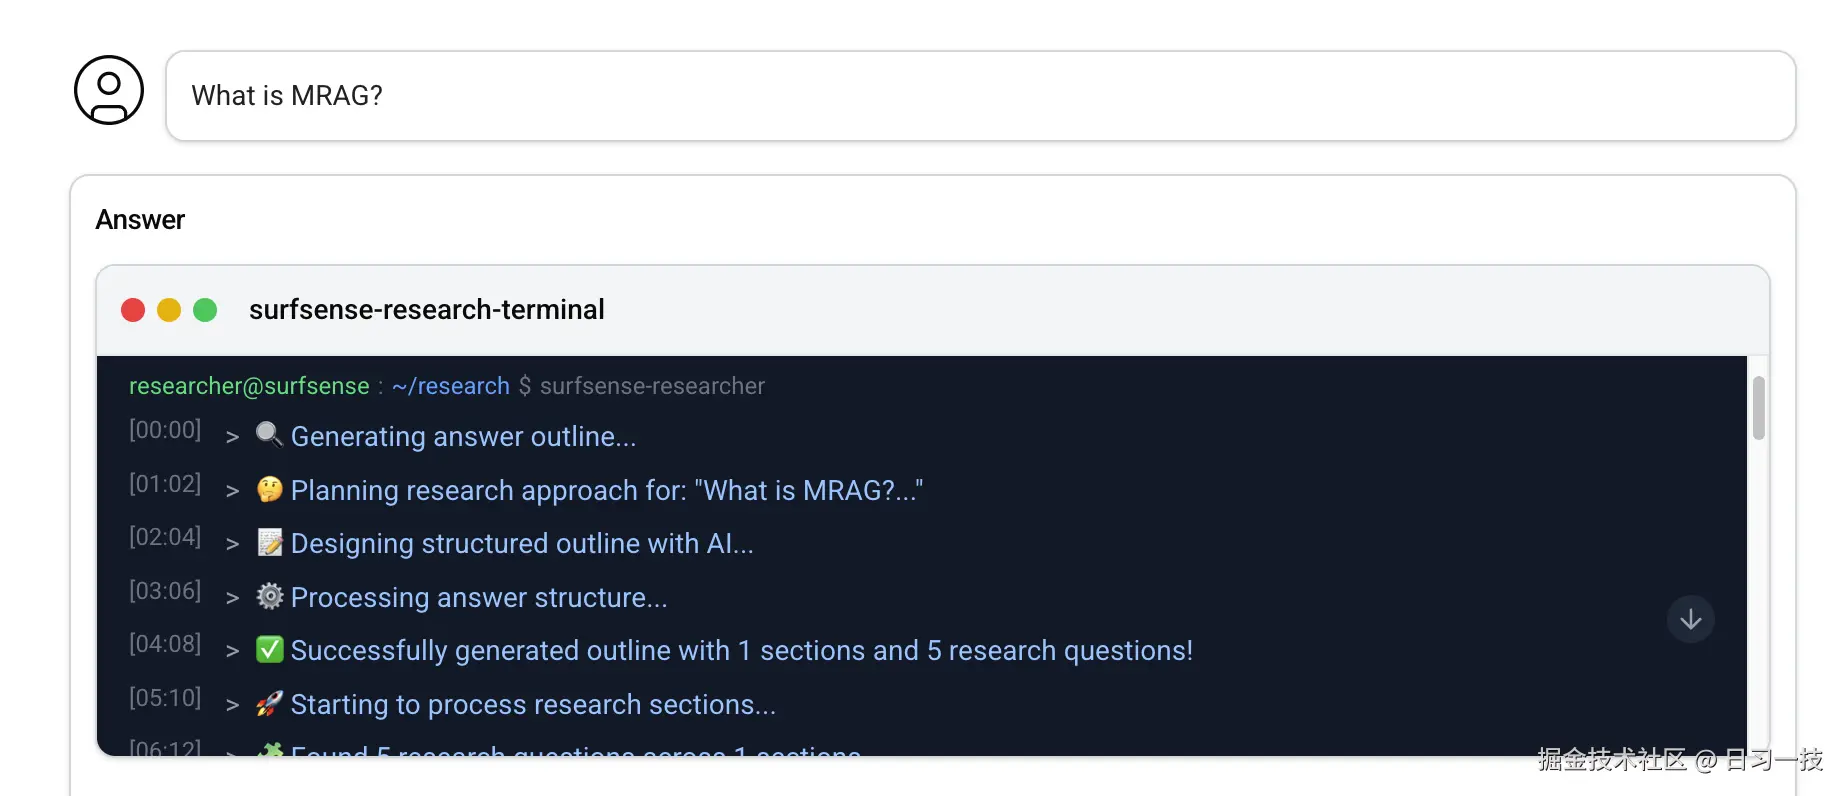The image size is (1846, 796).
Task: Click inside the What is MRAG question field
Action: pos(287,95)
